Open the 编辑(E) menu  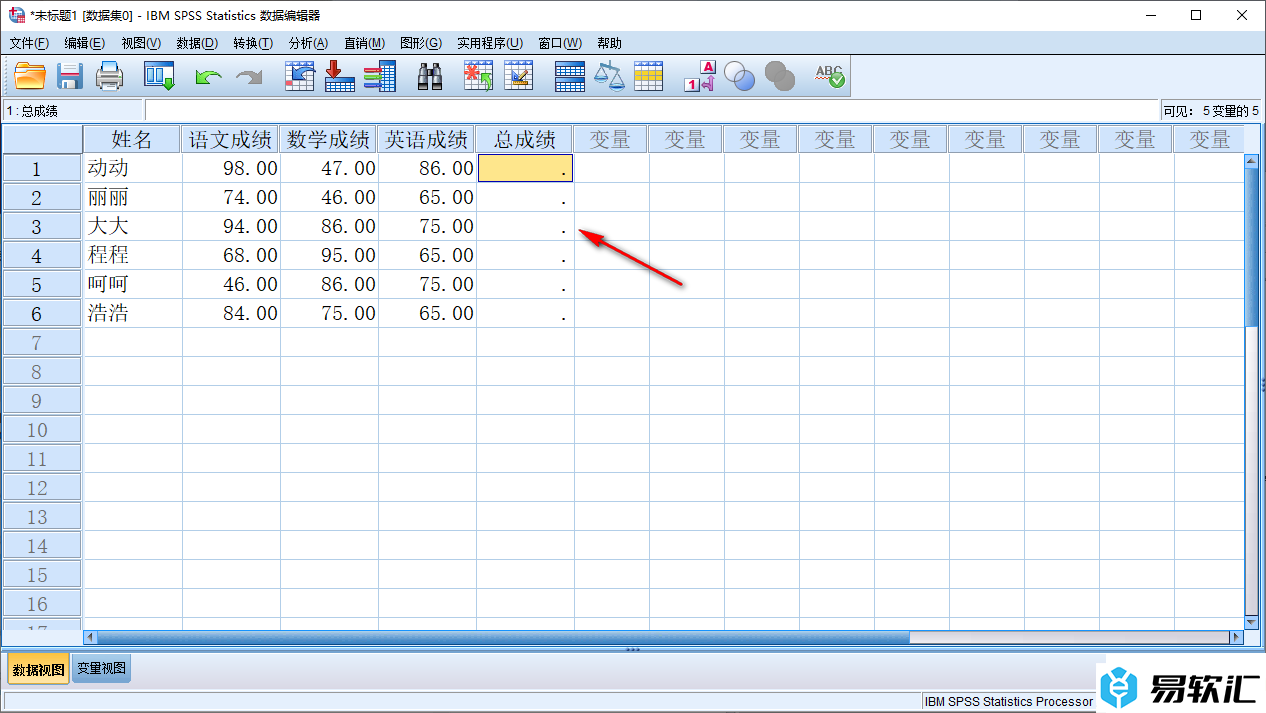coord(85,43)
